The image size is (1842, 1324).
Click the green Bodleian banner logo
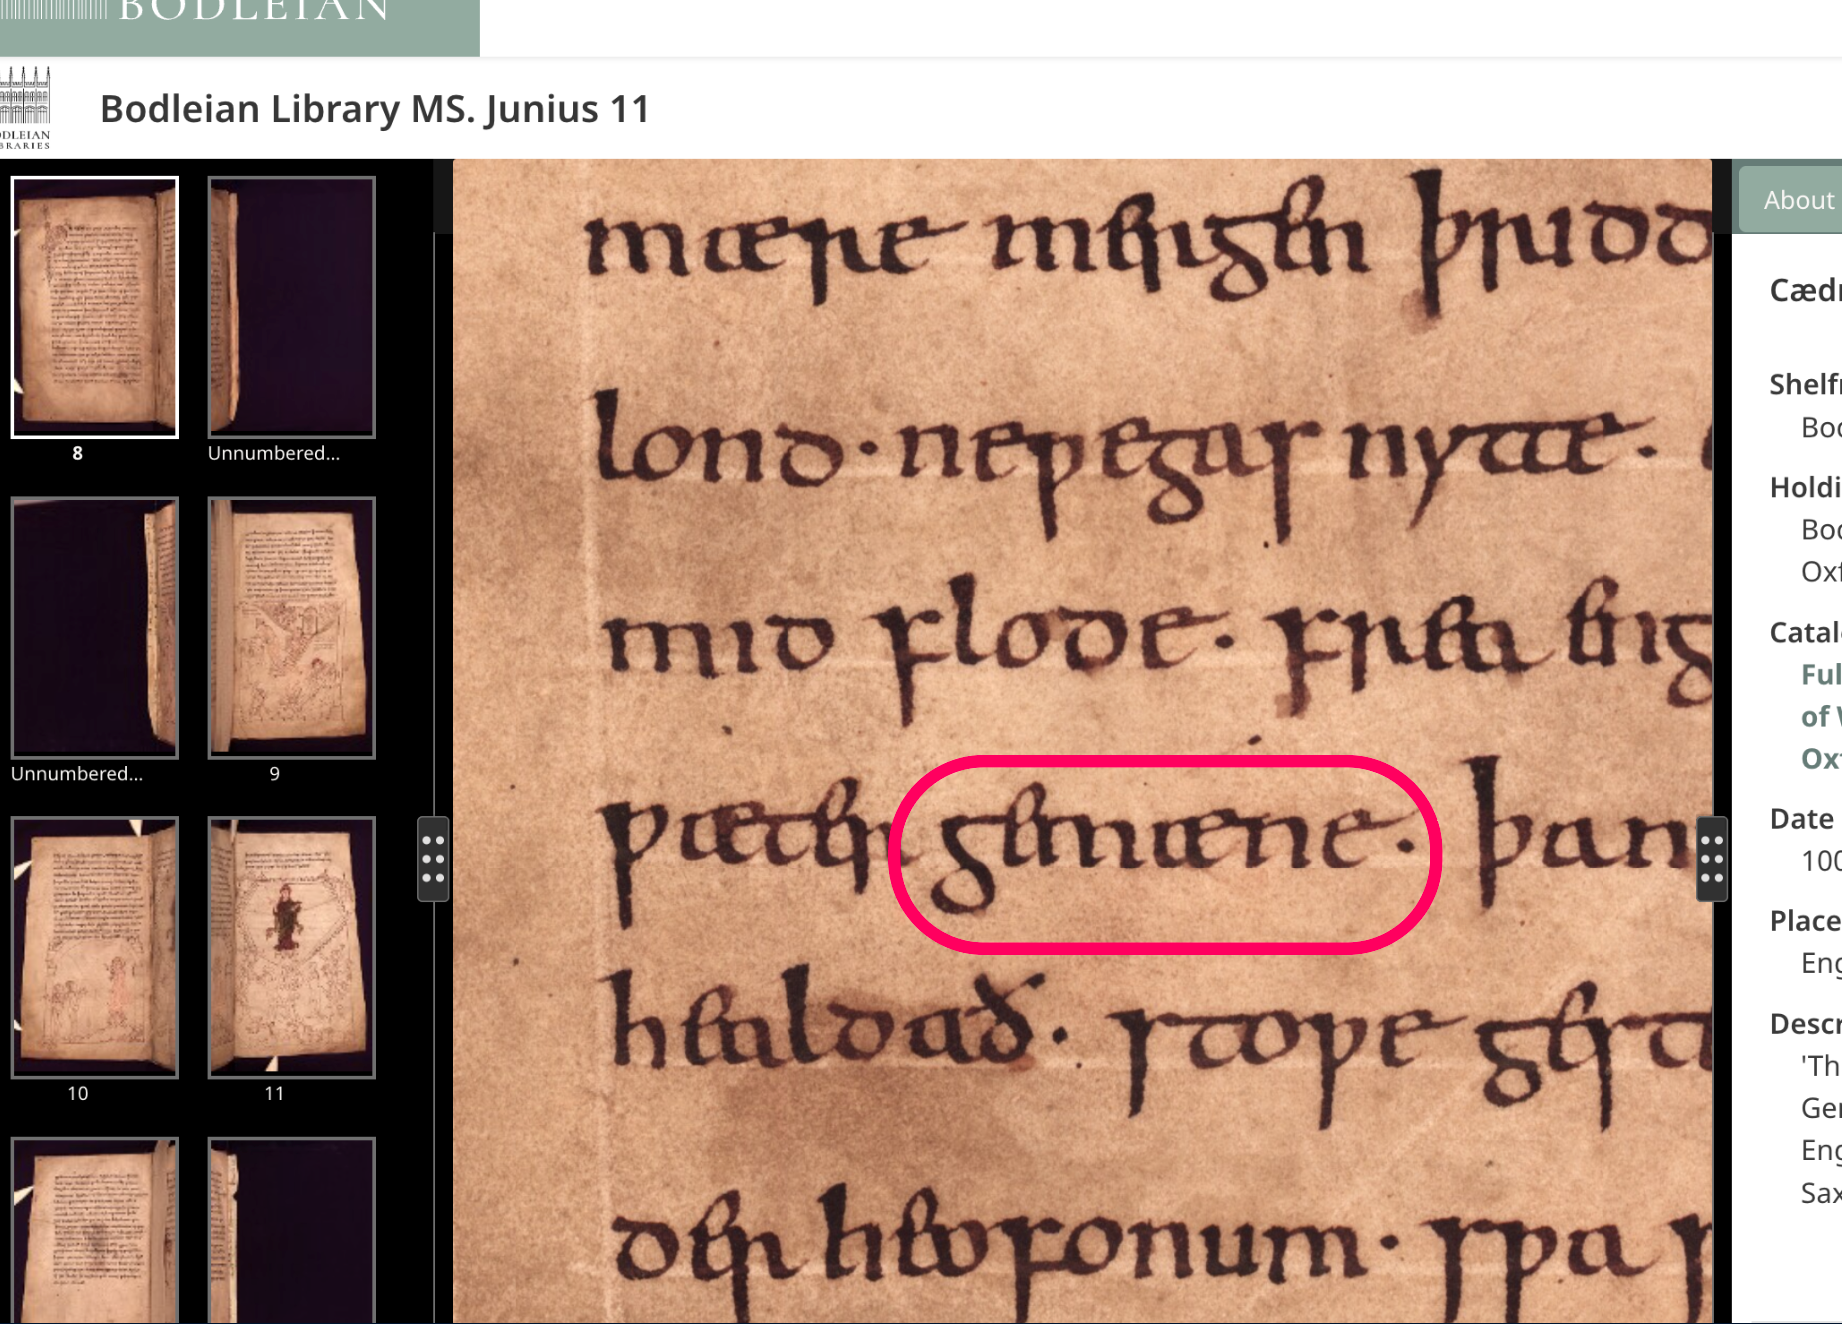(240, 20)
